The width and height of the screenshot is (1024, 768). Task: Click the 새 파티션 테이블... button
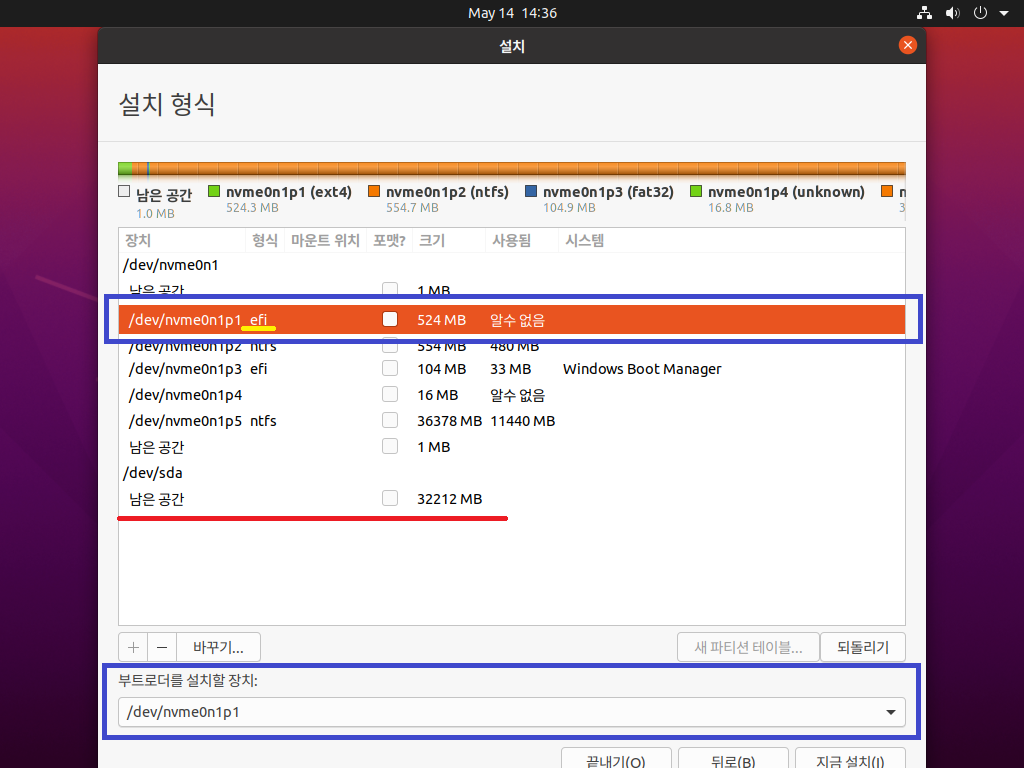coord(748,647)
